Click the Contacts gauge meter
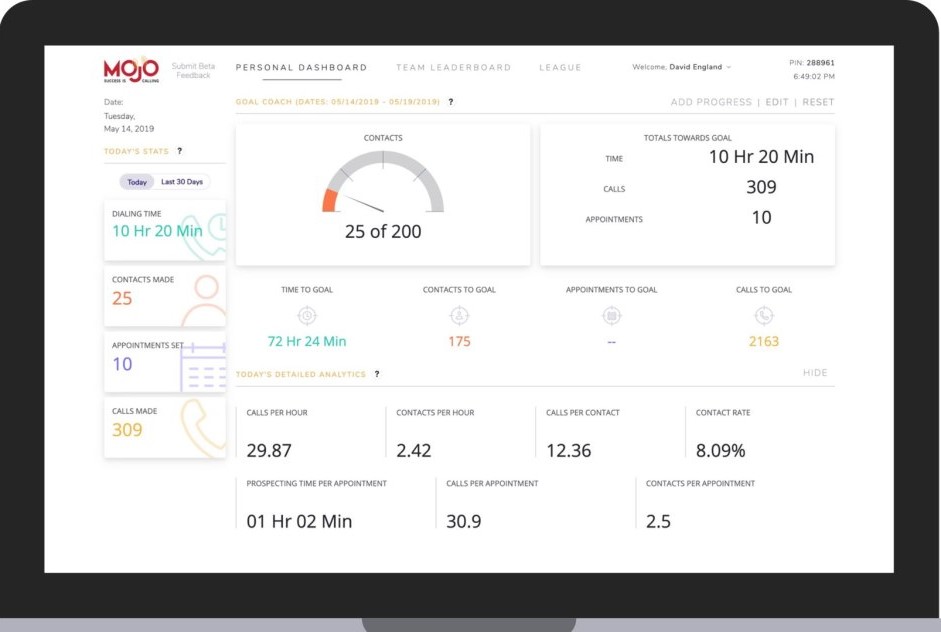 [x=383, y=182]
